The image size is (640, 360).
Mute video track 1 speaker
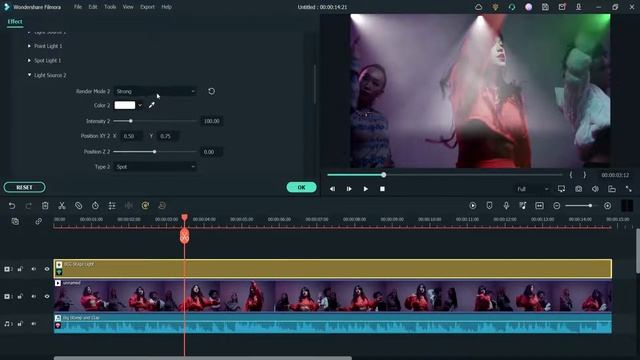pyautogui.click(x=33, y=296)
